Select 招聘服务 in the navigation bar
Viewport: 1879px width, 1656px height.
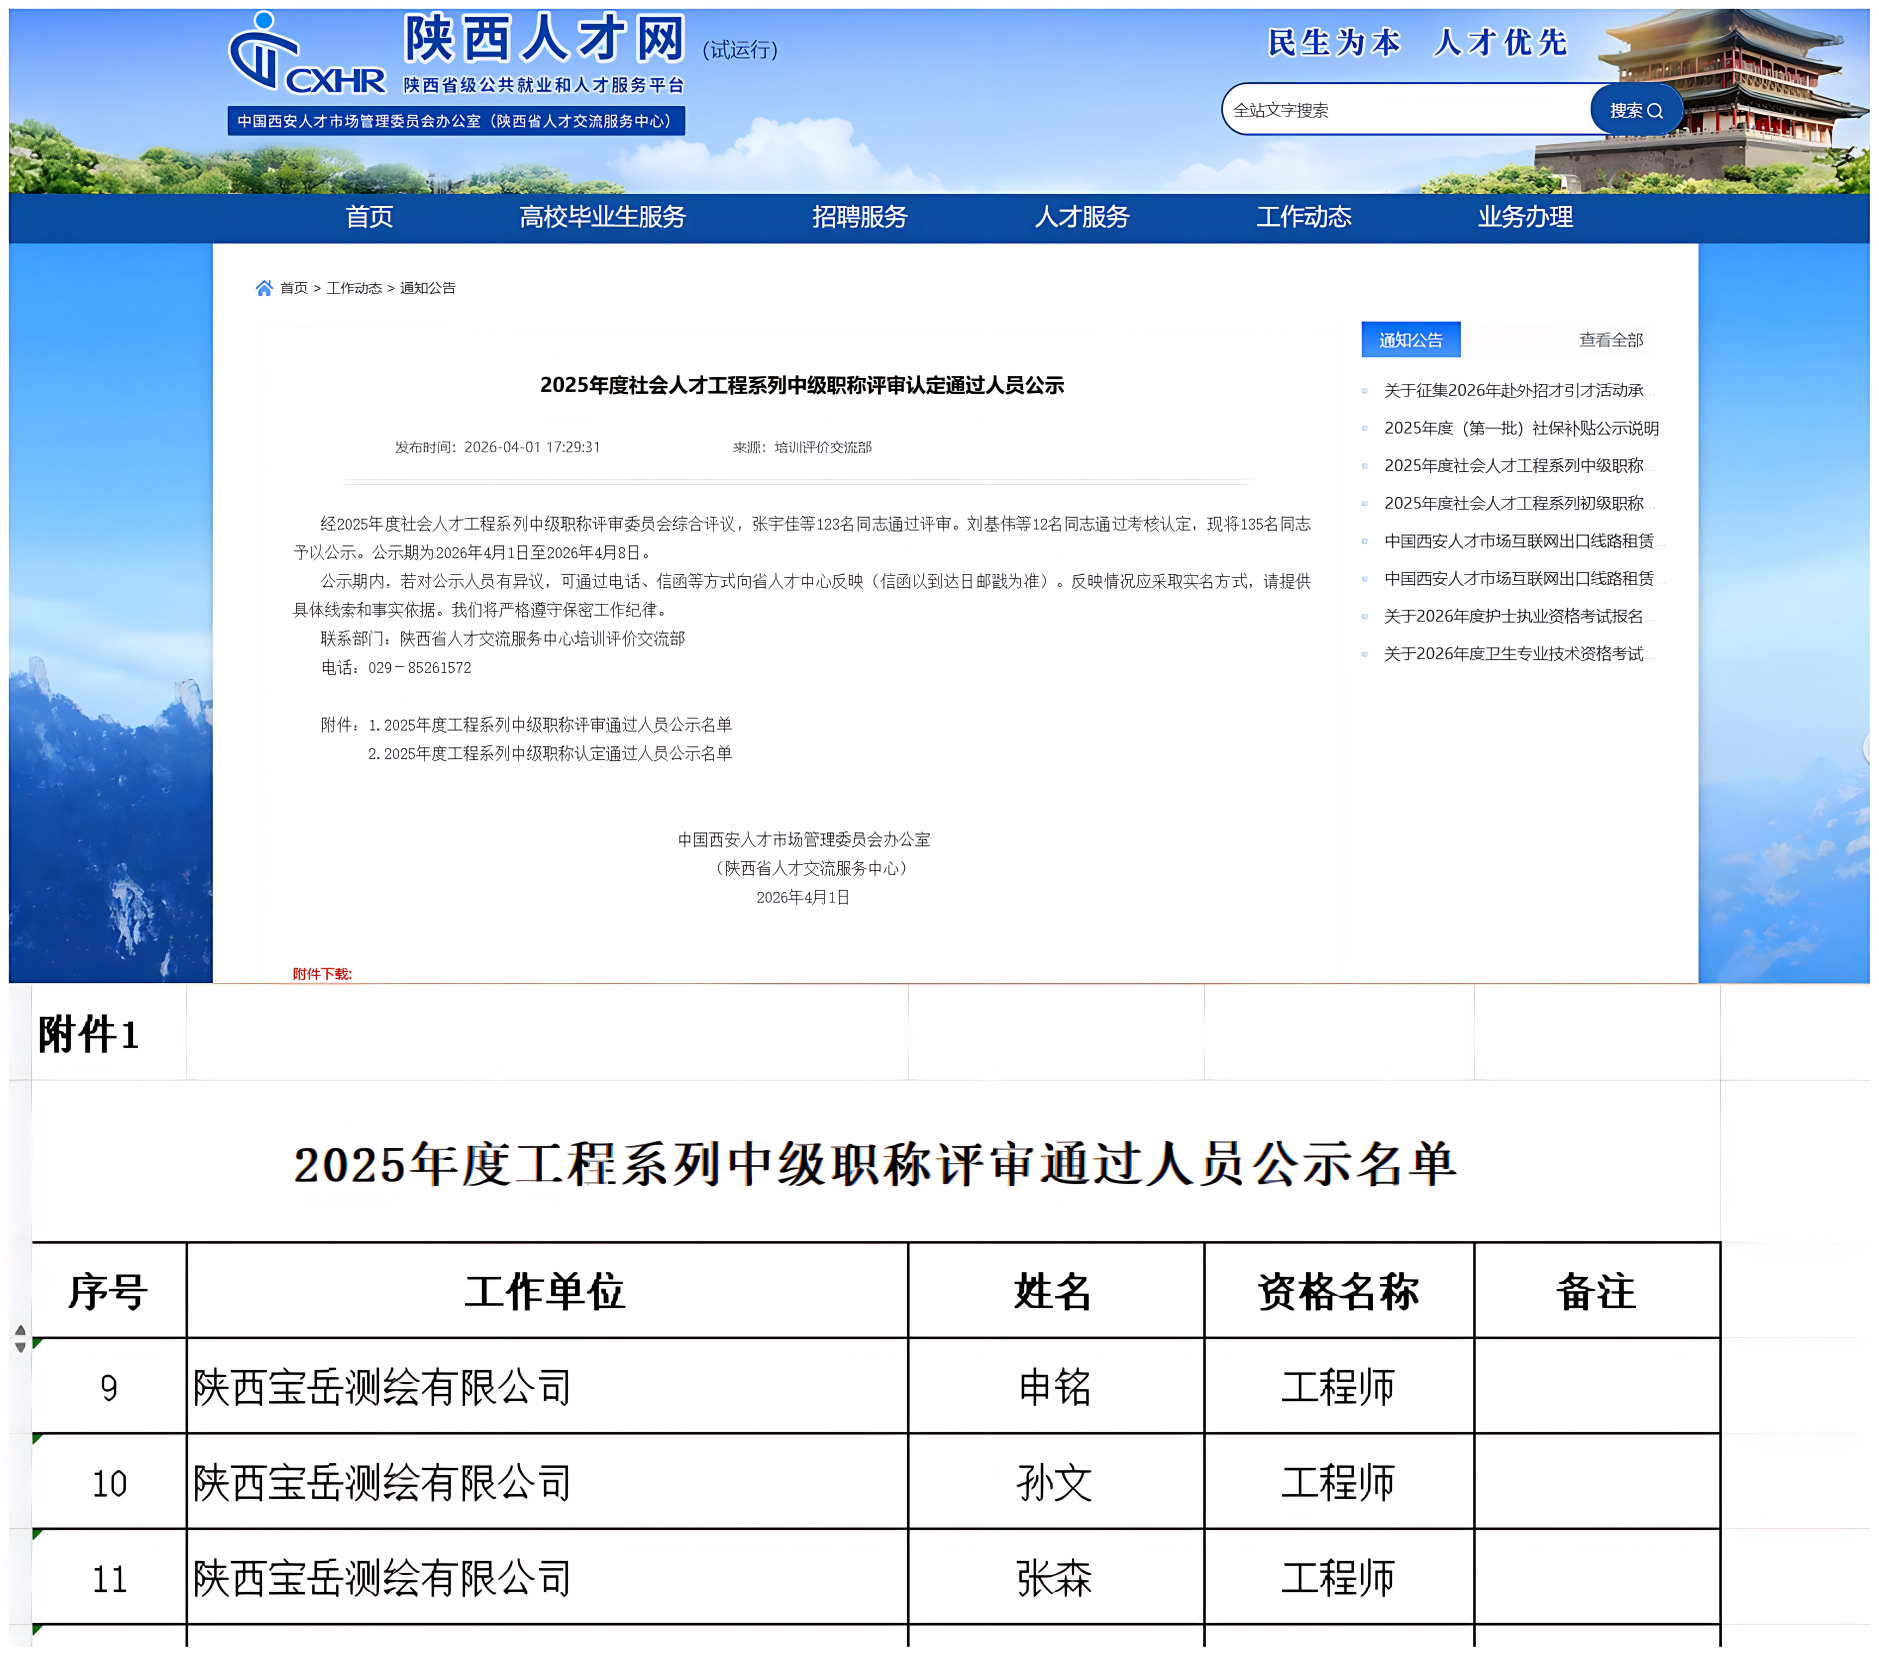(859, 217)
